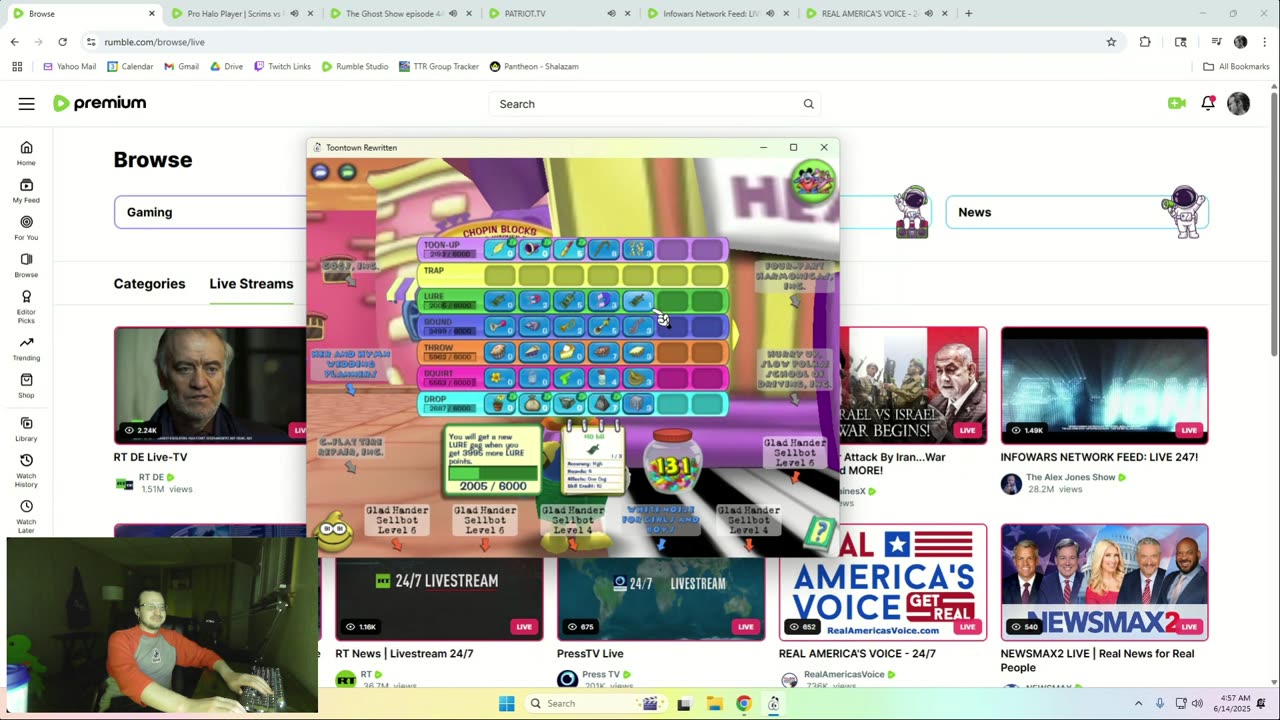This screenshot has height=720, width=1280.
Task: Open INFOWARS NETWORK FEED stream thumbnail
Action: (x=1104, y=385)
